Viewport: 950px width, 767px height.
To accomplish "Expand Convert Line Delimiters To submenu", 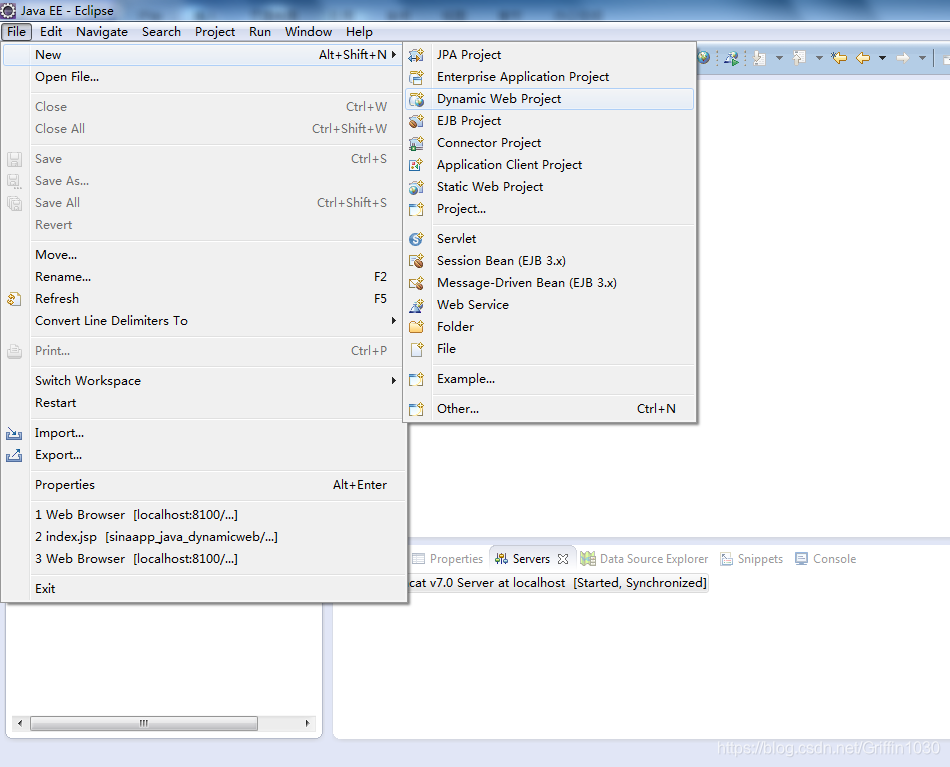I will 394,320.
